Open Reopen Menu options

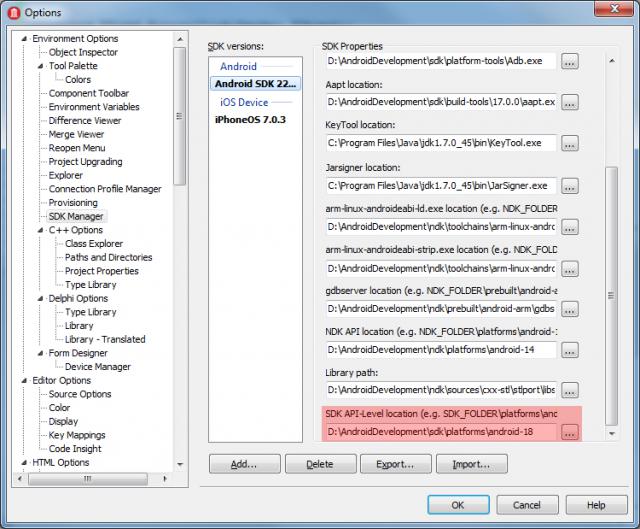[x=77, y=148]
